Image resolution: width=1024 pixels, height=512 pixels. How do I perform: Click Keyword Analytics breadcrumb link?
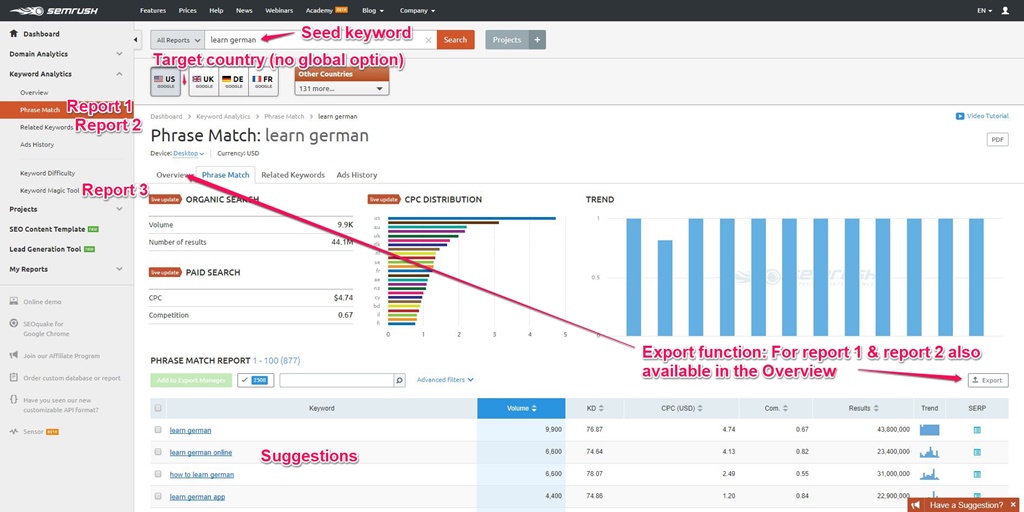(x=223, y=116)
